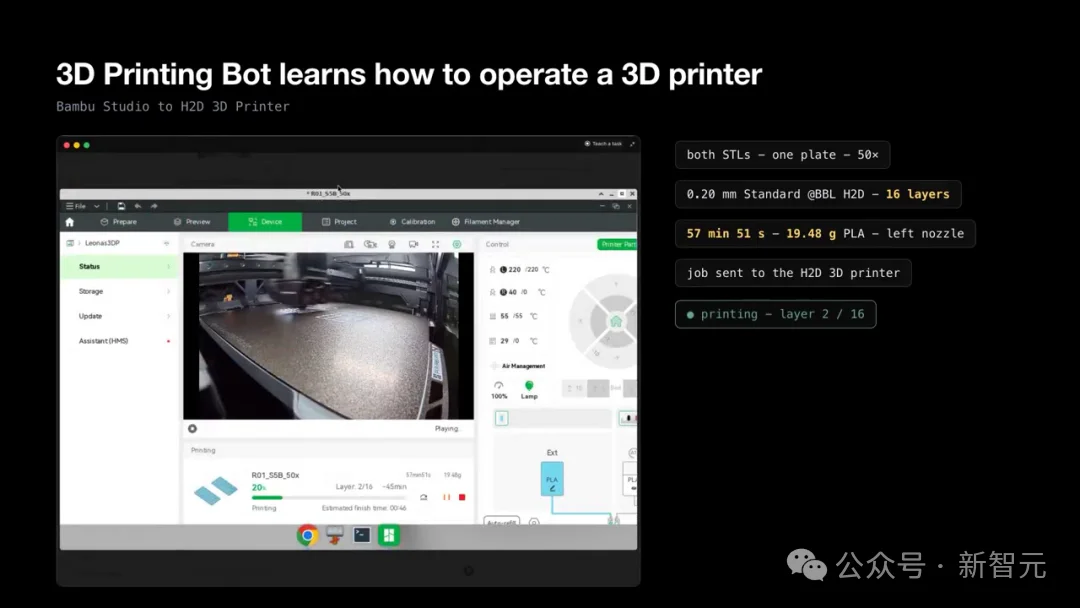Select the Device tab
Image resolution: width=1080 pixels, height=608 pixels.
click(265, 222)
